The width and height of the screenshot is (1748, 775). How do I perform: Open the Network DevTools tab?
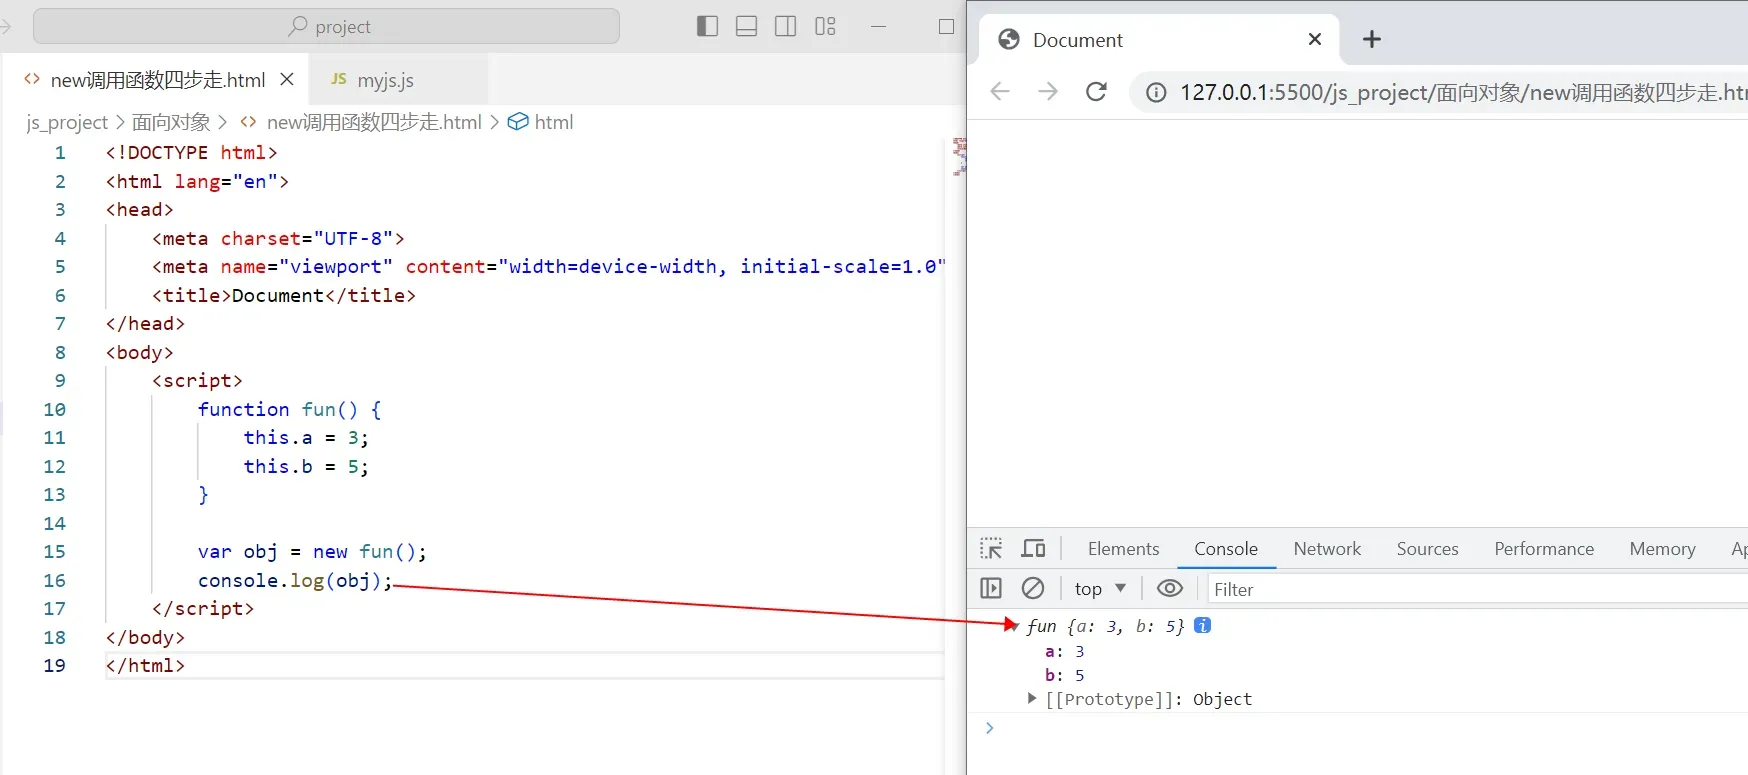(x=1327, y=549)
